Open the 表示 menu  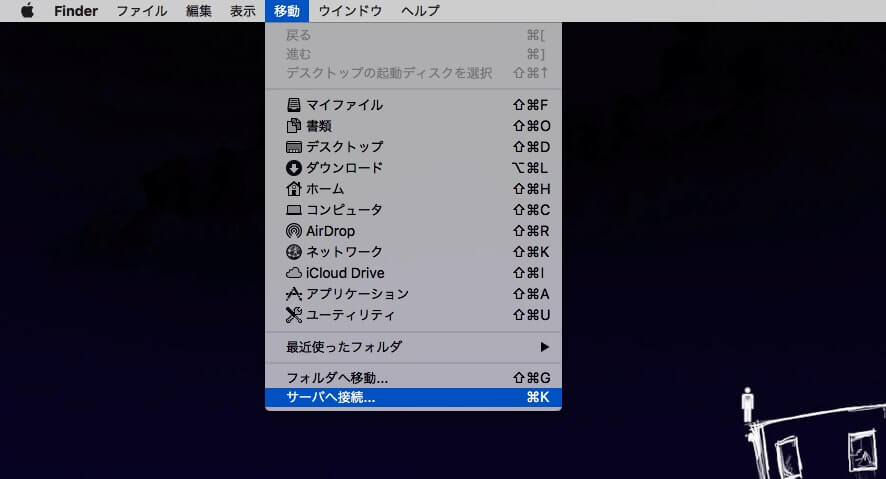point(242,11)
